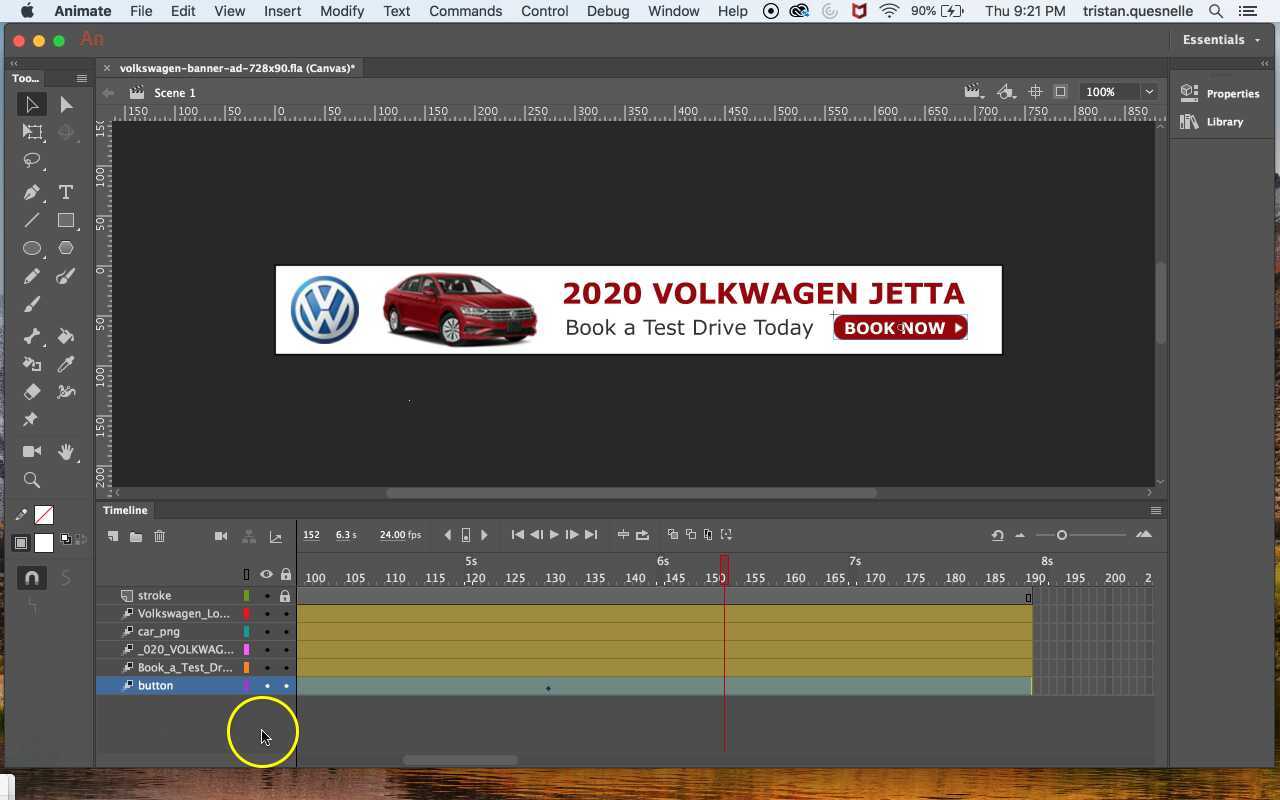Open the New Folder icon in timeline
Screen dimensions: 1280x800
(137, 536)
